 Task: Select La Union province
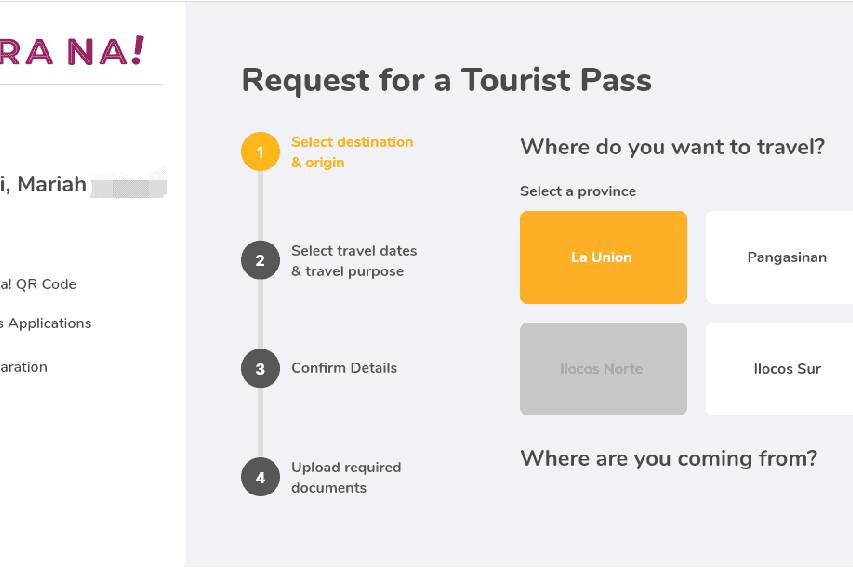pos(603,257)
